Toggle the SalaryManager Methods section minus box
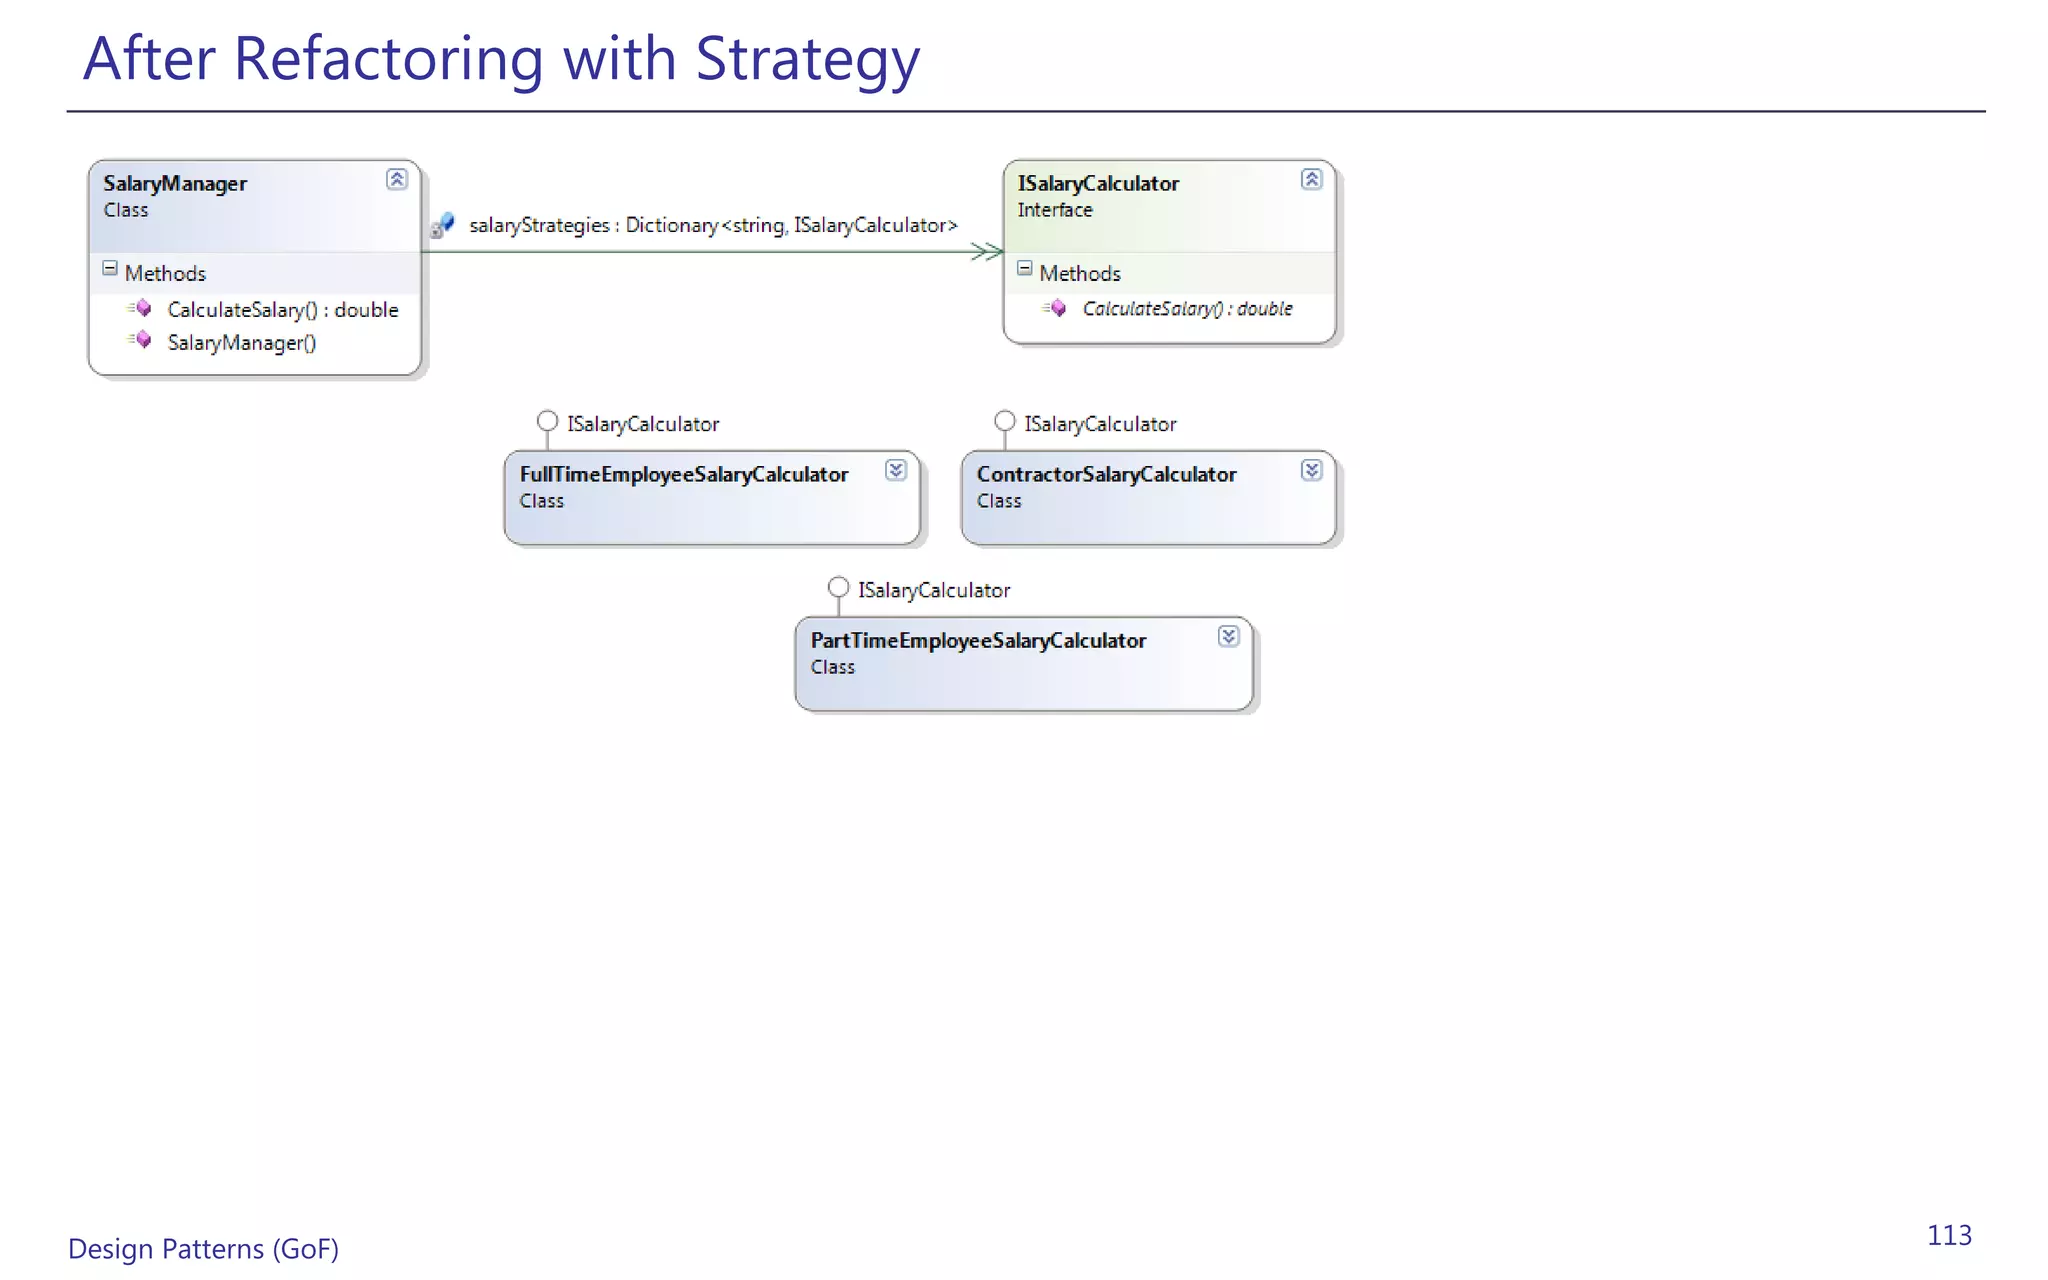2048x1280 pixels. point(110,269)
